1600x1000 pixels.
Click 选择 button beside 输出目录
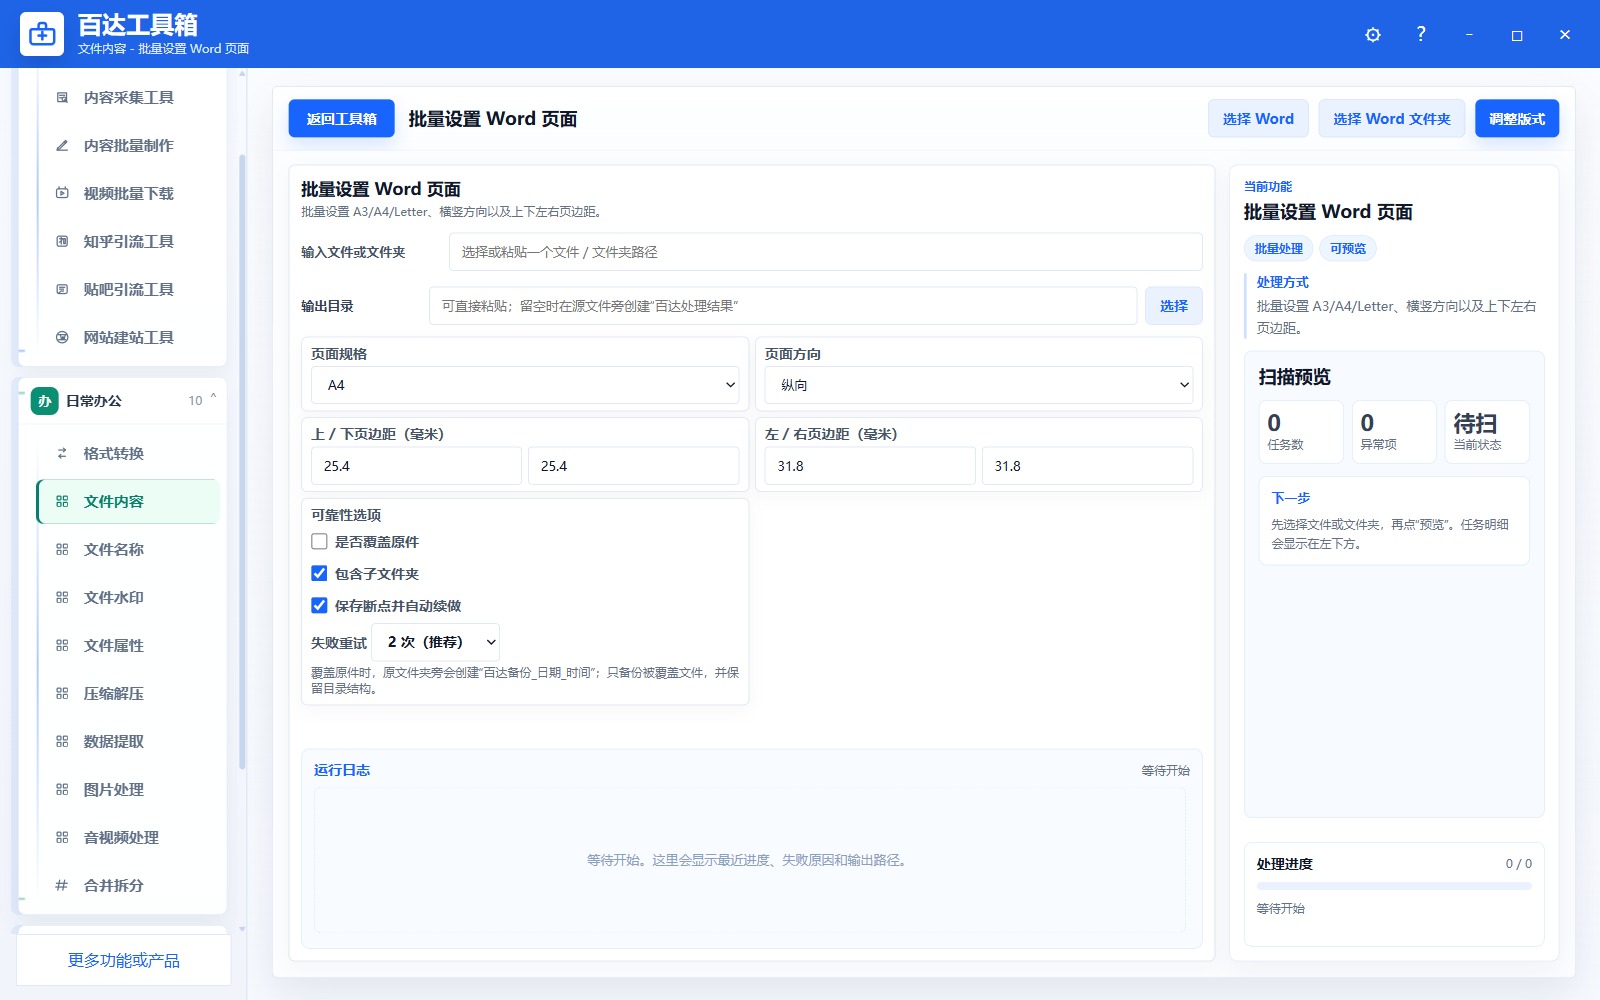pyautogui.click(x=1174, y=306)
